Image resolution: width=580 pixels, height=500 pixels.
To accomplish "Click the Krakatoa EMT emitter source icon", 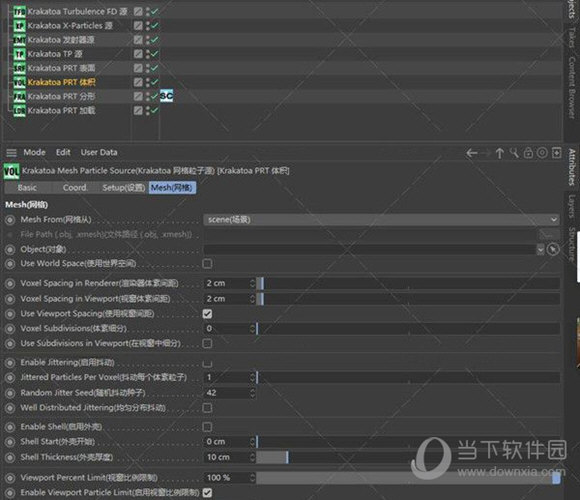I will (20, 40).
